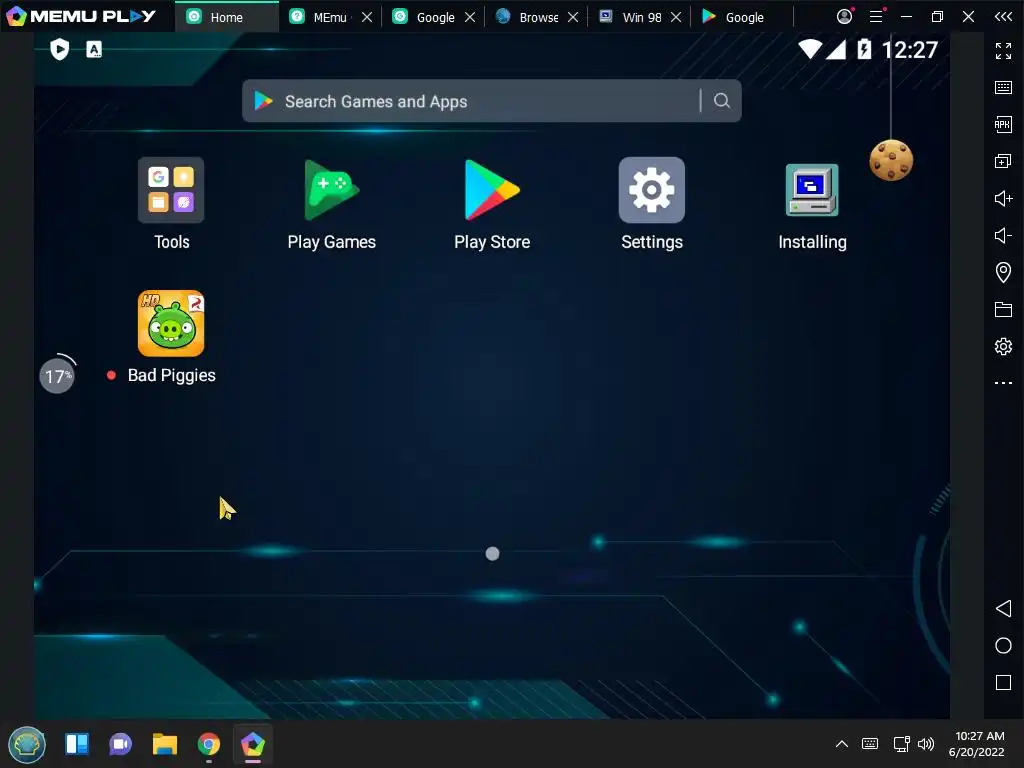Viewport: 1024px width, 768px height.
Task: Install an APK from sidebar
Action: (x=1003, y=124)
